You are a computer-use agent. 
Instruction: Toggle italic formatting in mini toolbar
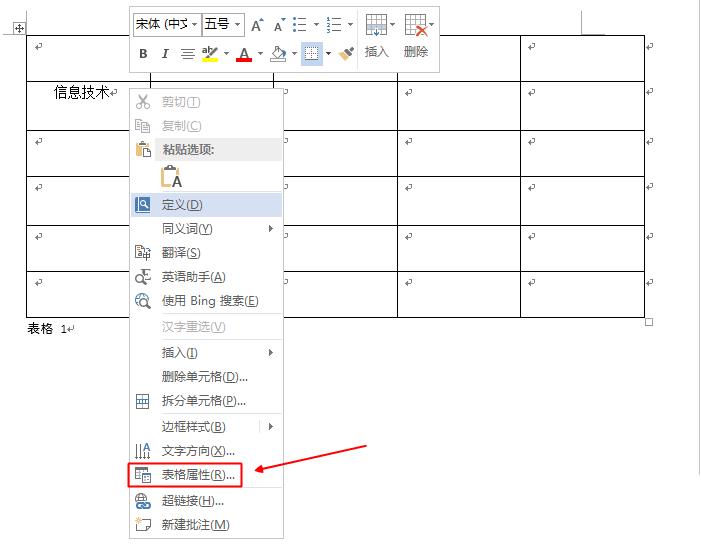pos(165,54)
